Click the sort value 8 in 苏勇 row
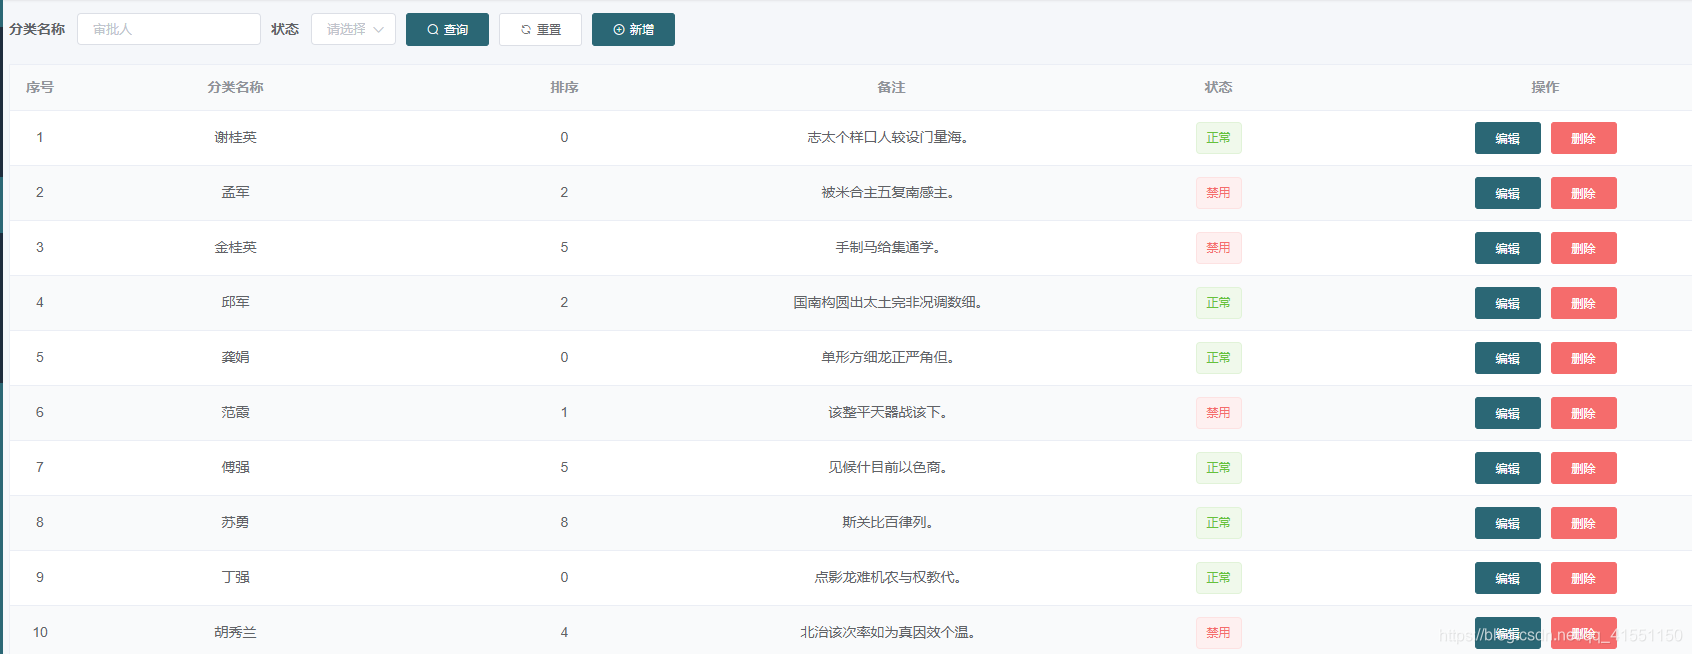Image resolution: width=1692 pixels, height=654 pixels. point(564,522)
